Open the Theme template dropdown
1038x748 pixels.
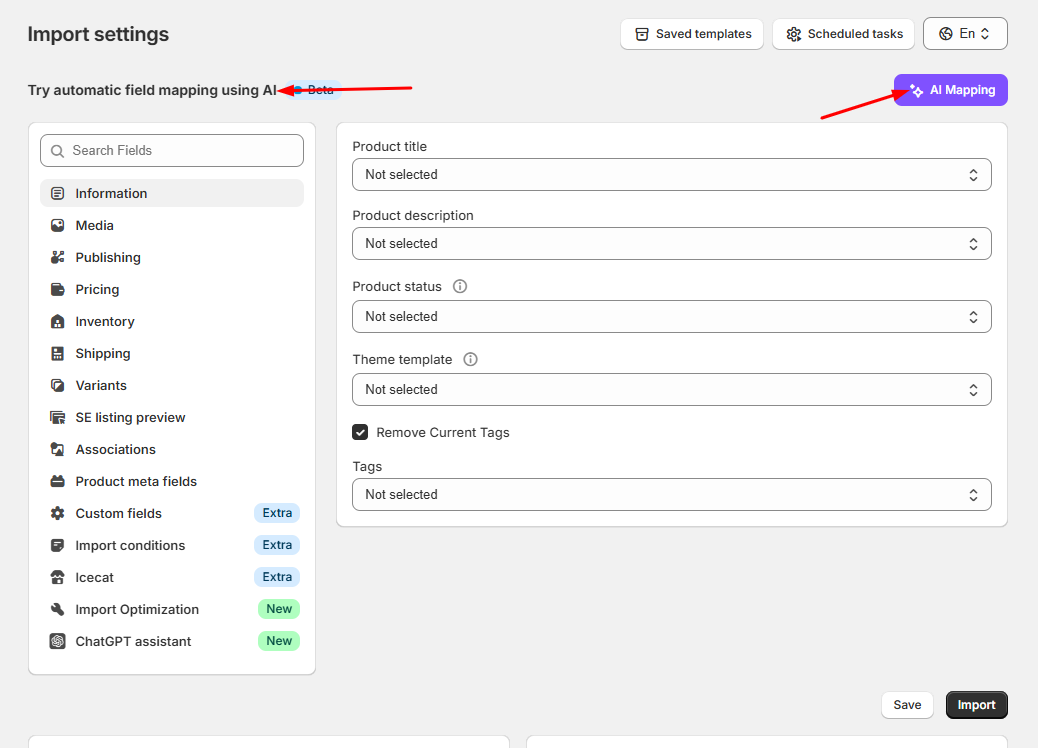pyautogui.click(x=671, y=389)
